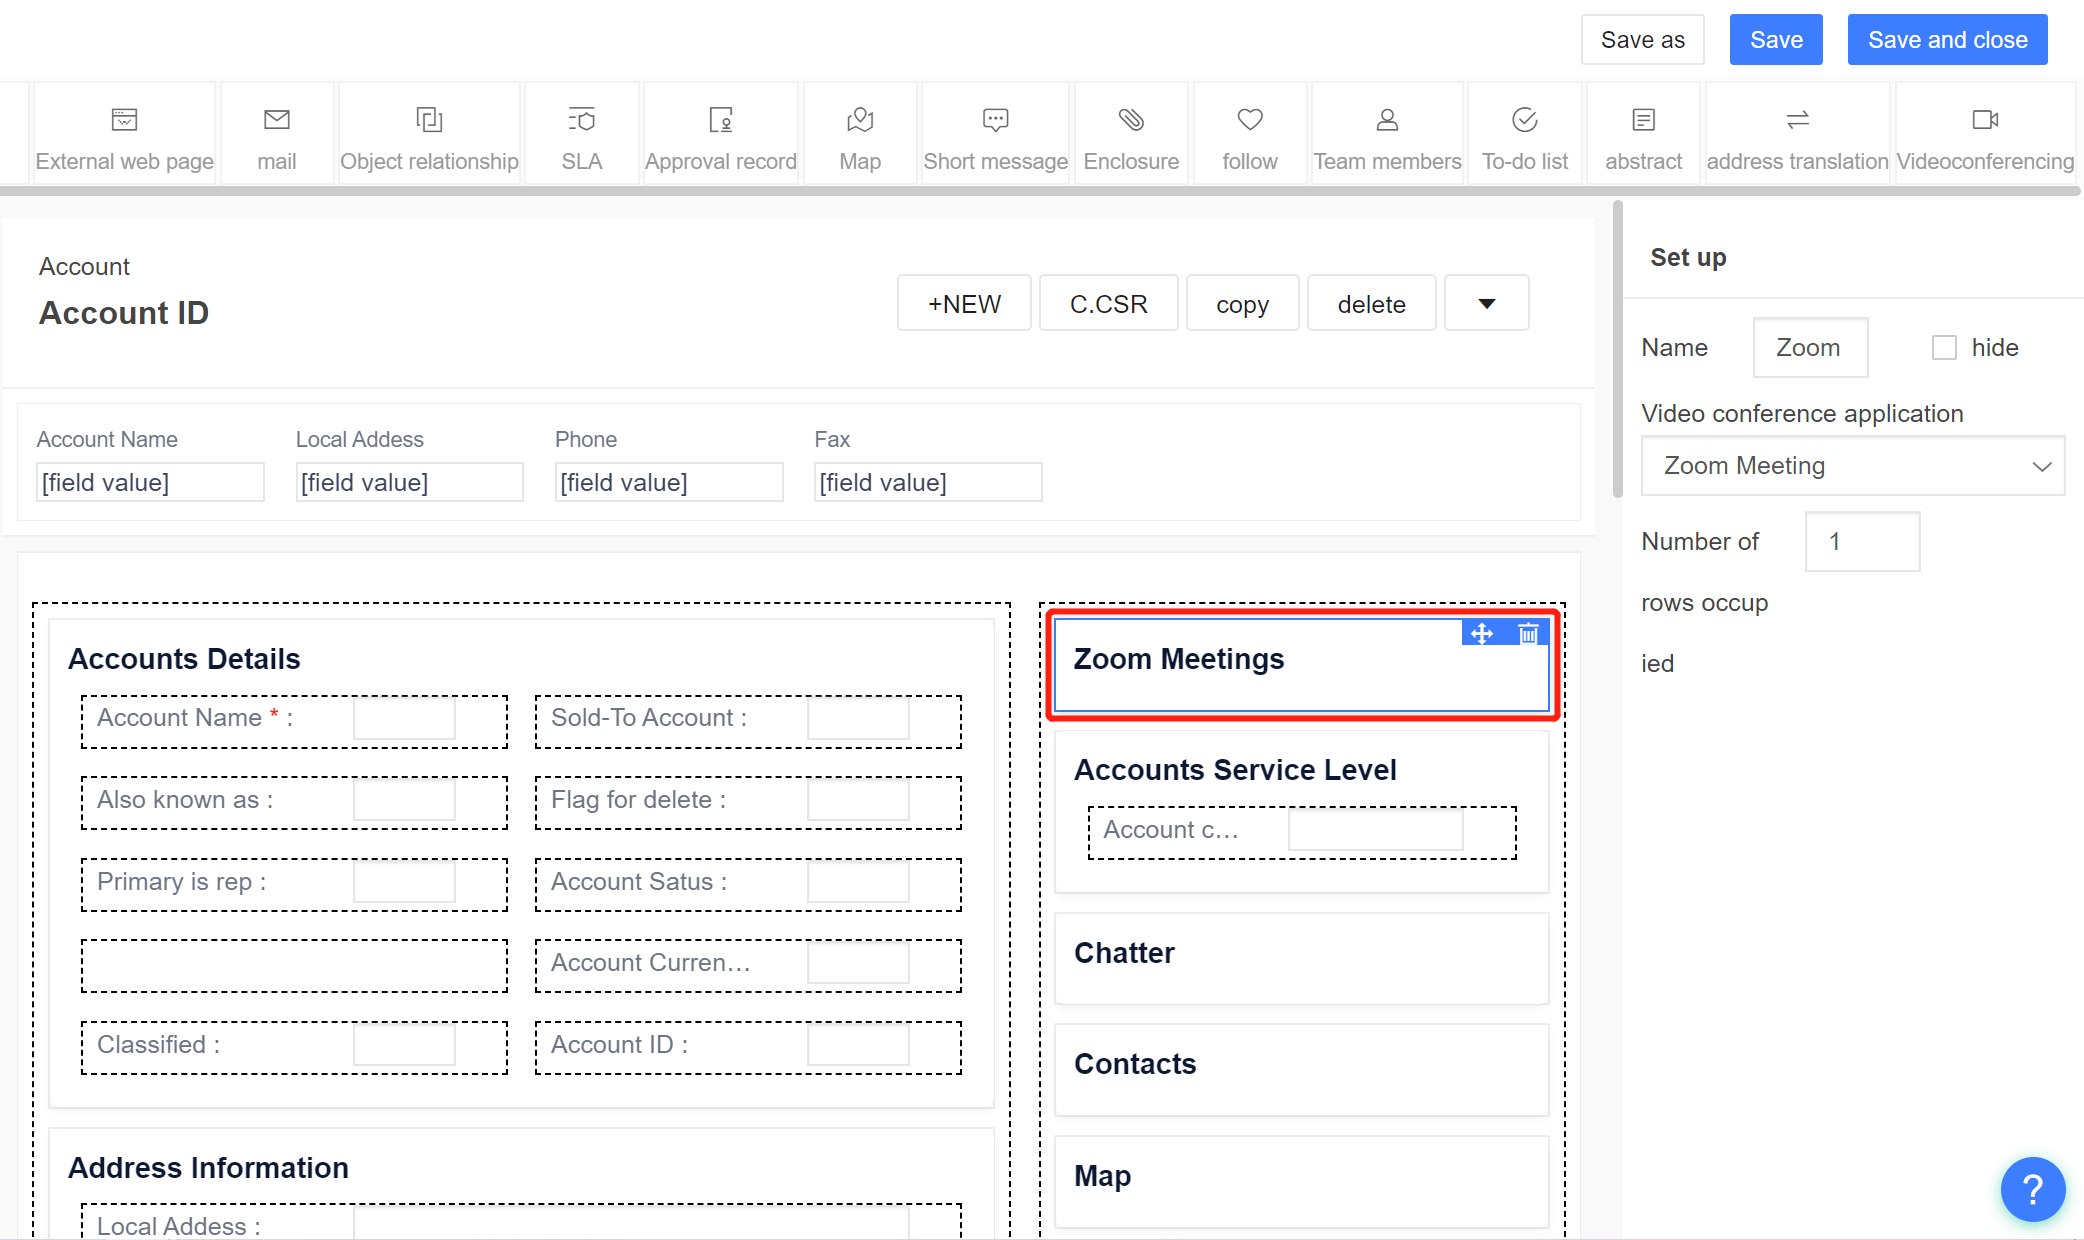
Task: Select the Chatter panel
Action: pos(1302,958)
